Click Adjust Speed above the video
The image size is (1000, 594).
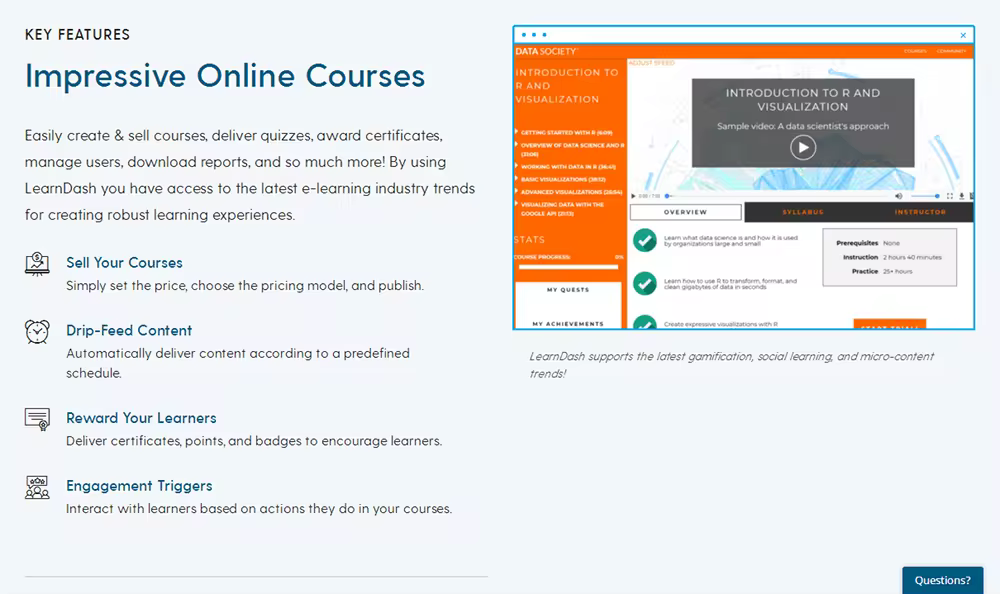point(652,63)
